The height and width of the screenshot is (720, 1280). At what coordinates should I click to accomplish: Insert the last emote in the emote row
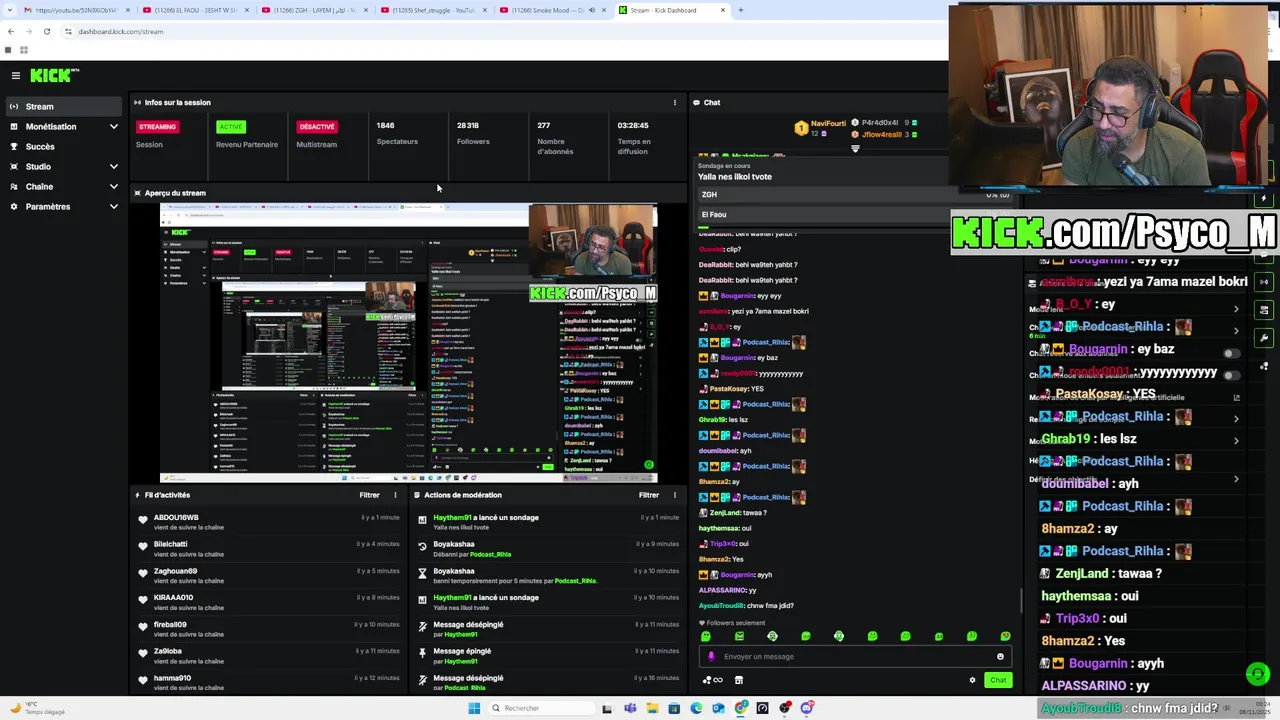tap(1005, 636)
